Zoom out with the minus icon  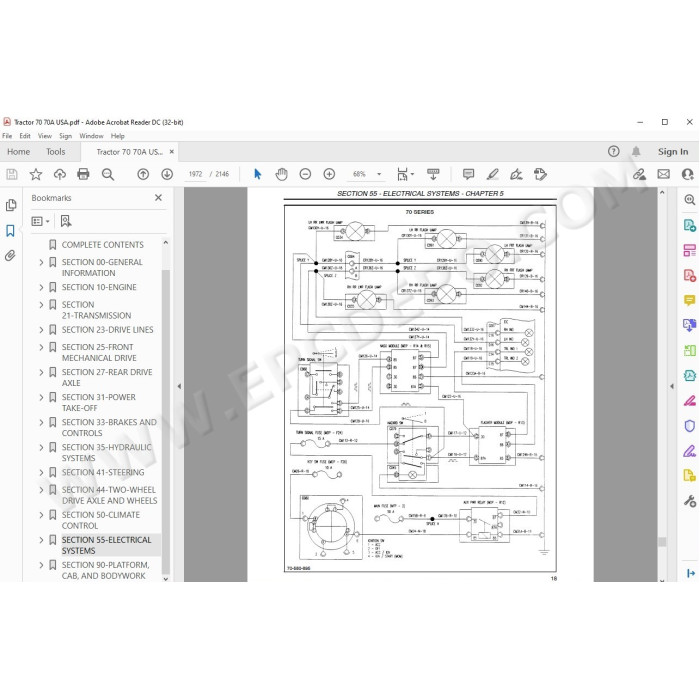pos(305,174)
